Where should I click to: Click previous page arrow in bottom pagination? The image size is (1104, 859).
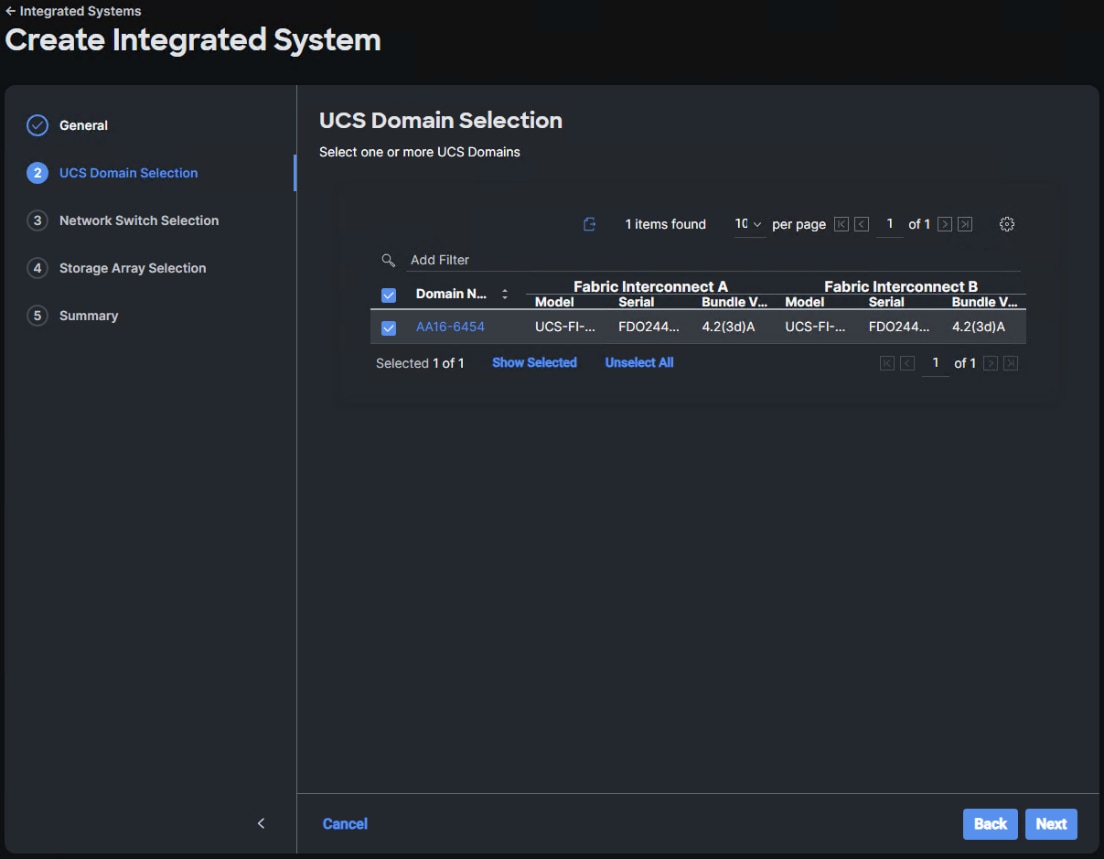[908, 364]
